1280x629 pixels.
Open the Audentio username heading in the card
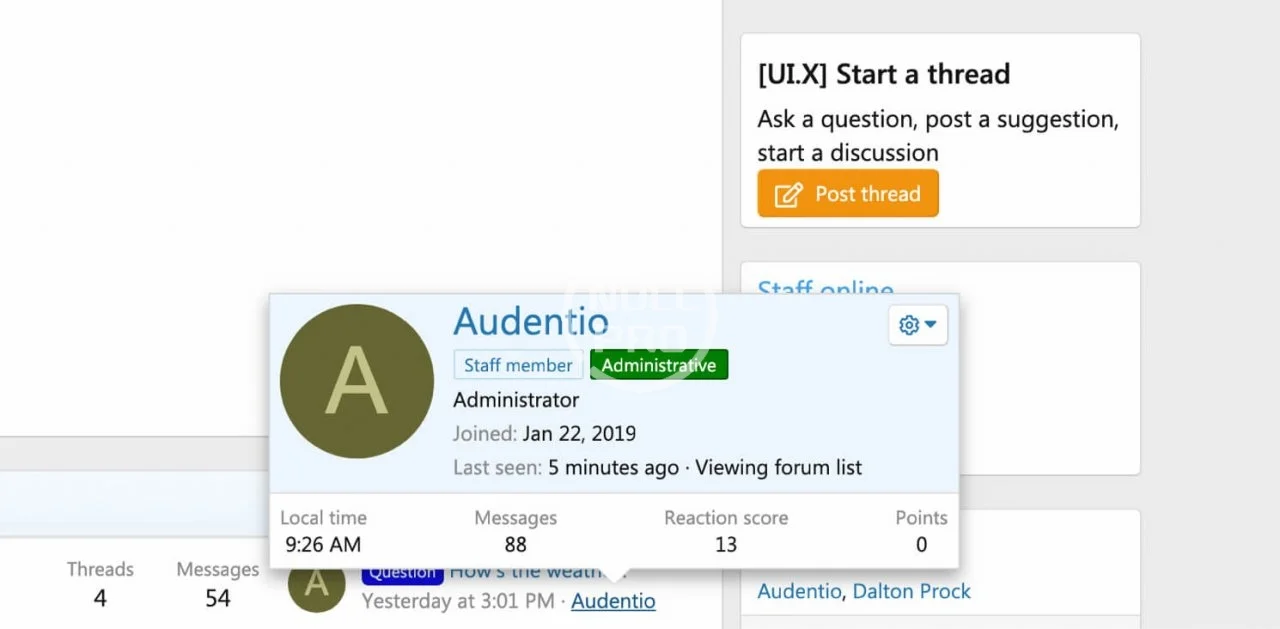tap(531, 321)
